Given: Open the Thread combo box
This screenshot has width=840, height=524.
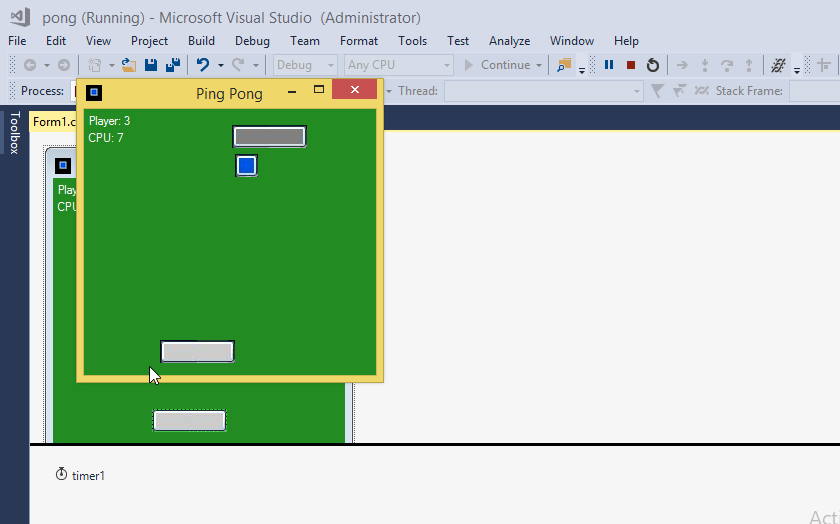Looking at the screenshot, I should click(544, 91).
